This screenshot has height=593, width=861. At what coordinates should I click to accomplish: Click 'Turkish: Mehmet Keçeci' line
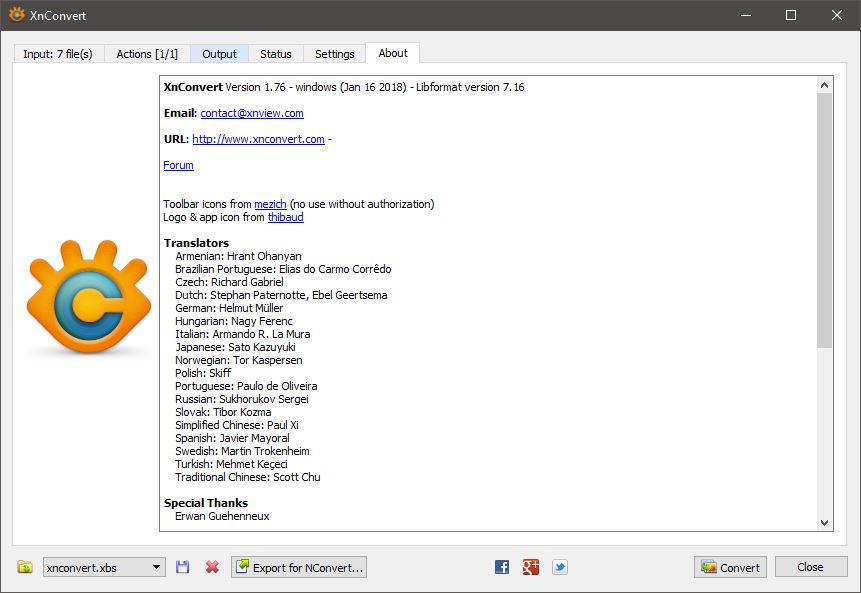[231, 465]
